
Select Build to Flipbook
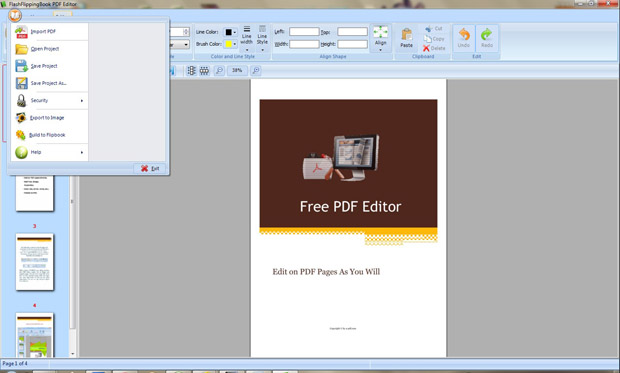[x=49, y=135]
